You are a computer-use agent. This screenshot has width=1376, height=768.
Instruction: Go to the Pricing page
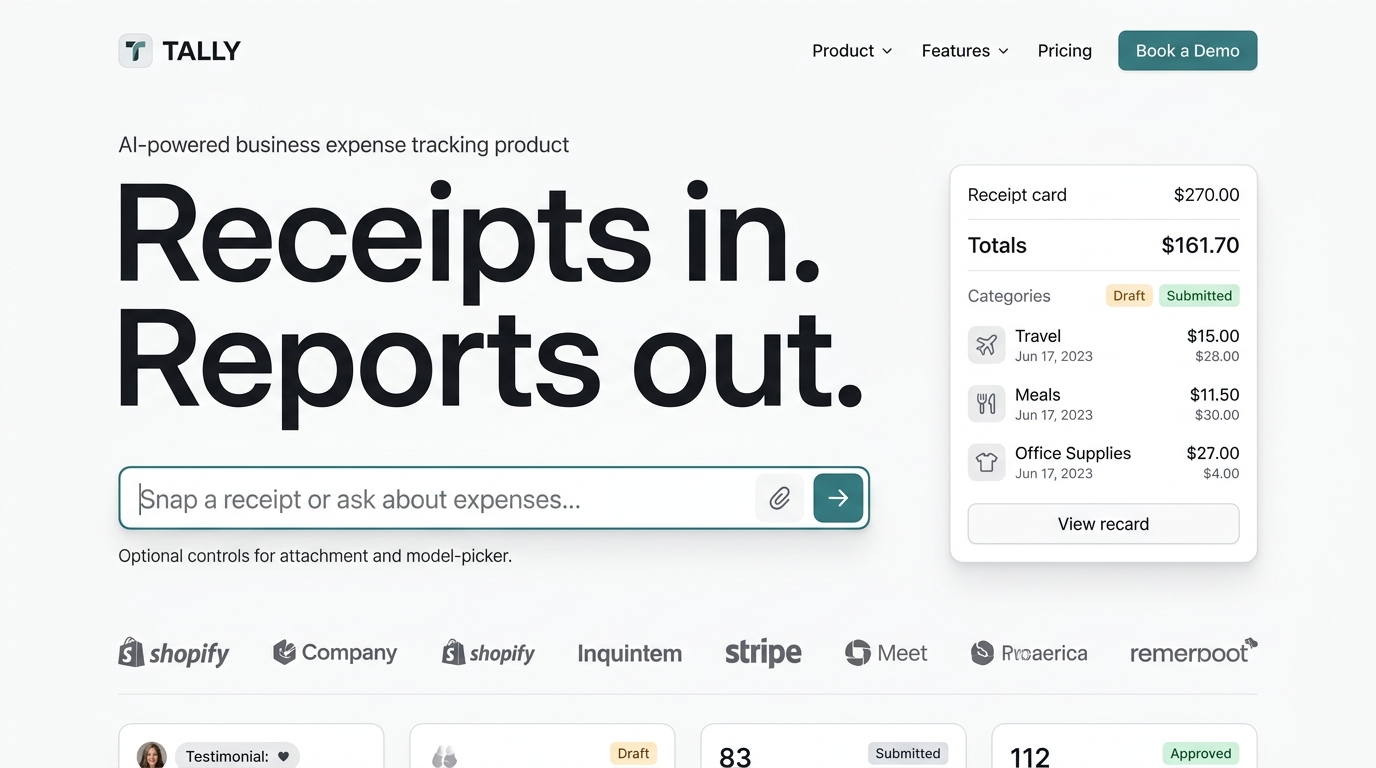pyautogui.click(x=1064, y=51)
